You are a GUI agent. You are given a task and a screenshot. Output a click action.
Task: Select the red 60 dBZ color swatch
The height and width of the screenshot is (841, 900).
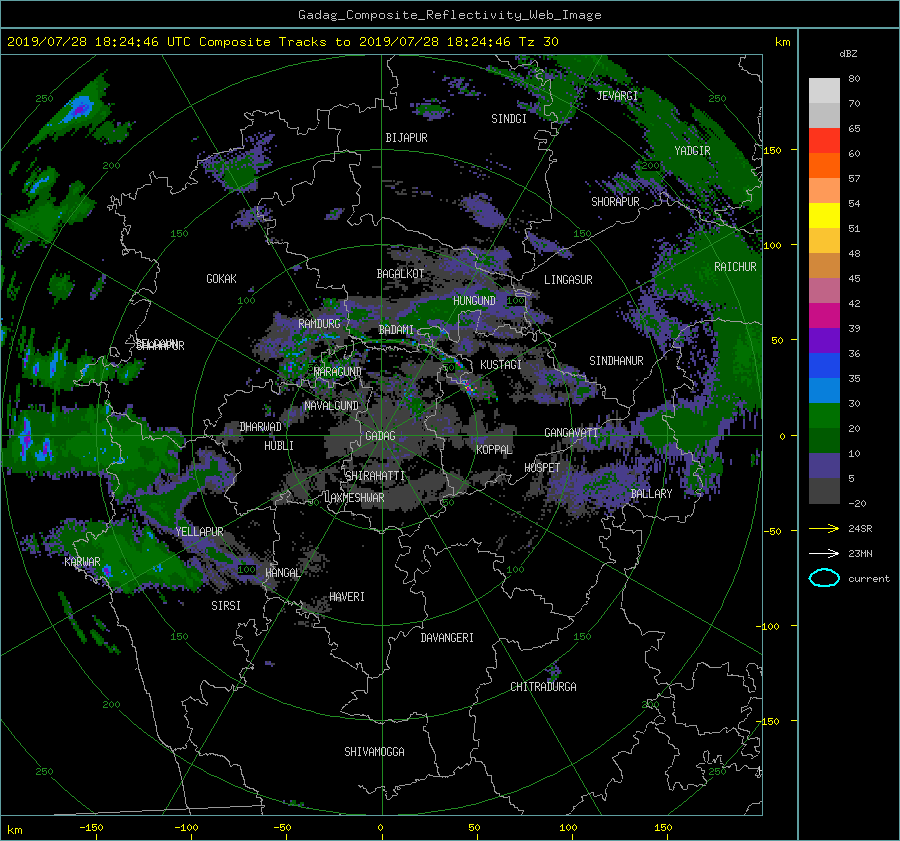click(824, 140)
